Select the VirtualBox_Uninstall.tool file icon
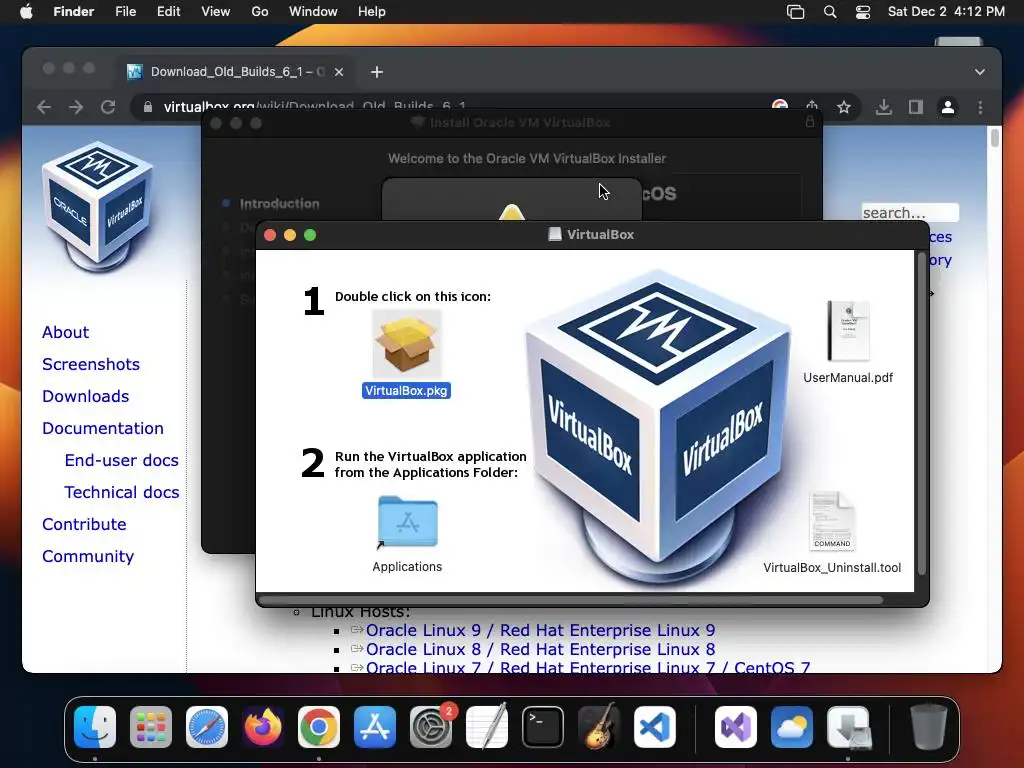Screen dimensions: 1024x768 coord(832,521)
